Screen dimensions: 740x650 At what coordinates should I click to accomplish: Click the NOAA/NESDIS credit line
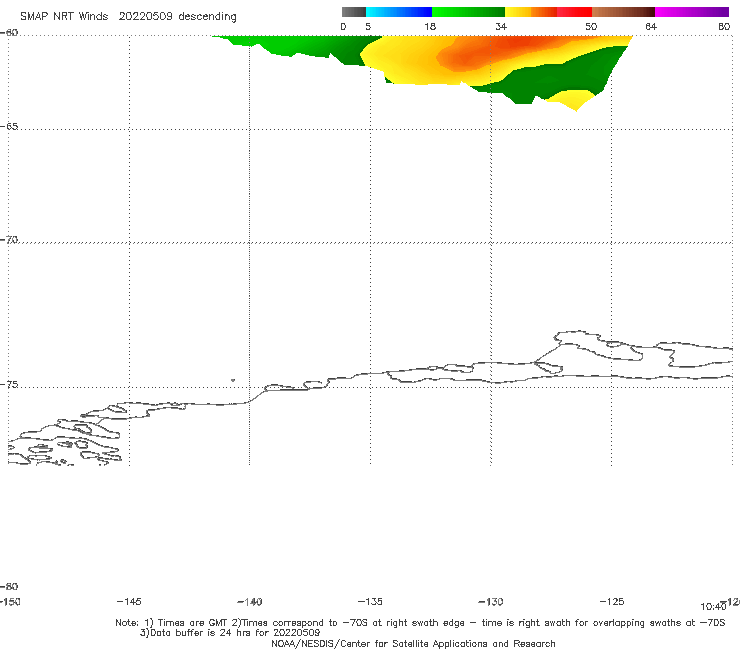tap(413, 643)
